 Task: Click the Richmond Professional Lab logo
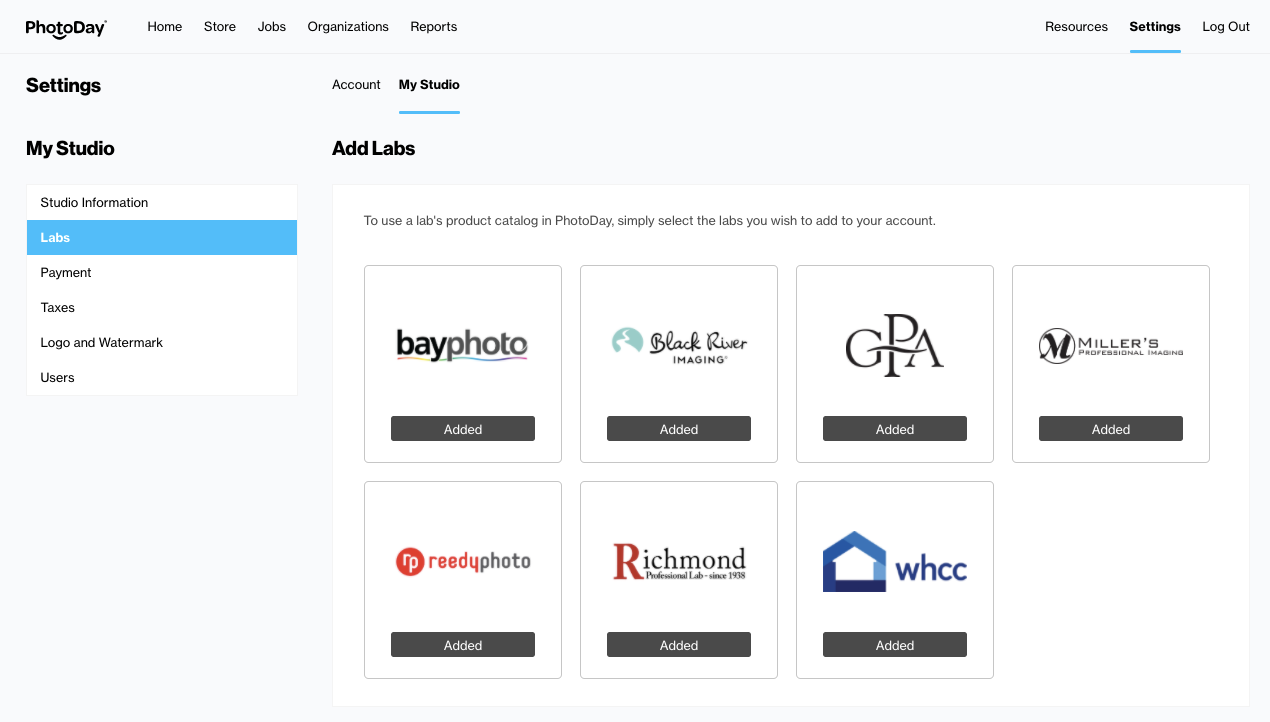point(679,561)
